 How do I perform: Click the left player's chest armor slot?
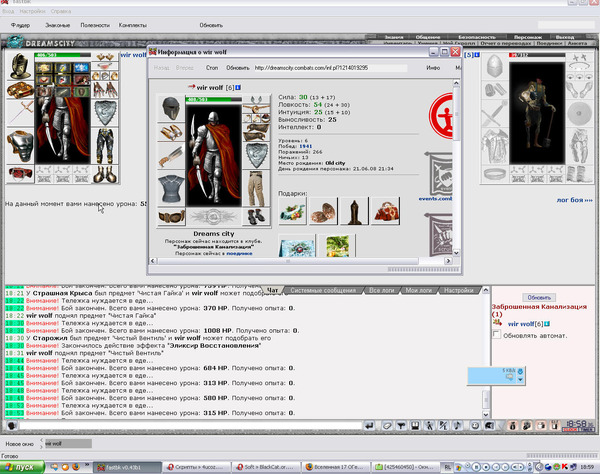tap(20, 147)
